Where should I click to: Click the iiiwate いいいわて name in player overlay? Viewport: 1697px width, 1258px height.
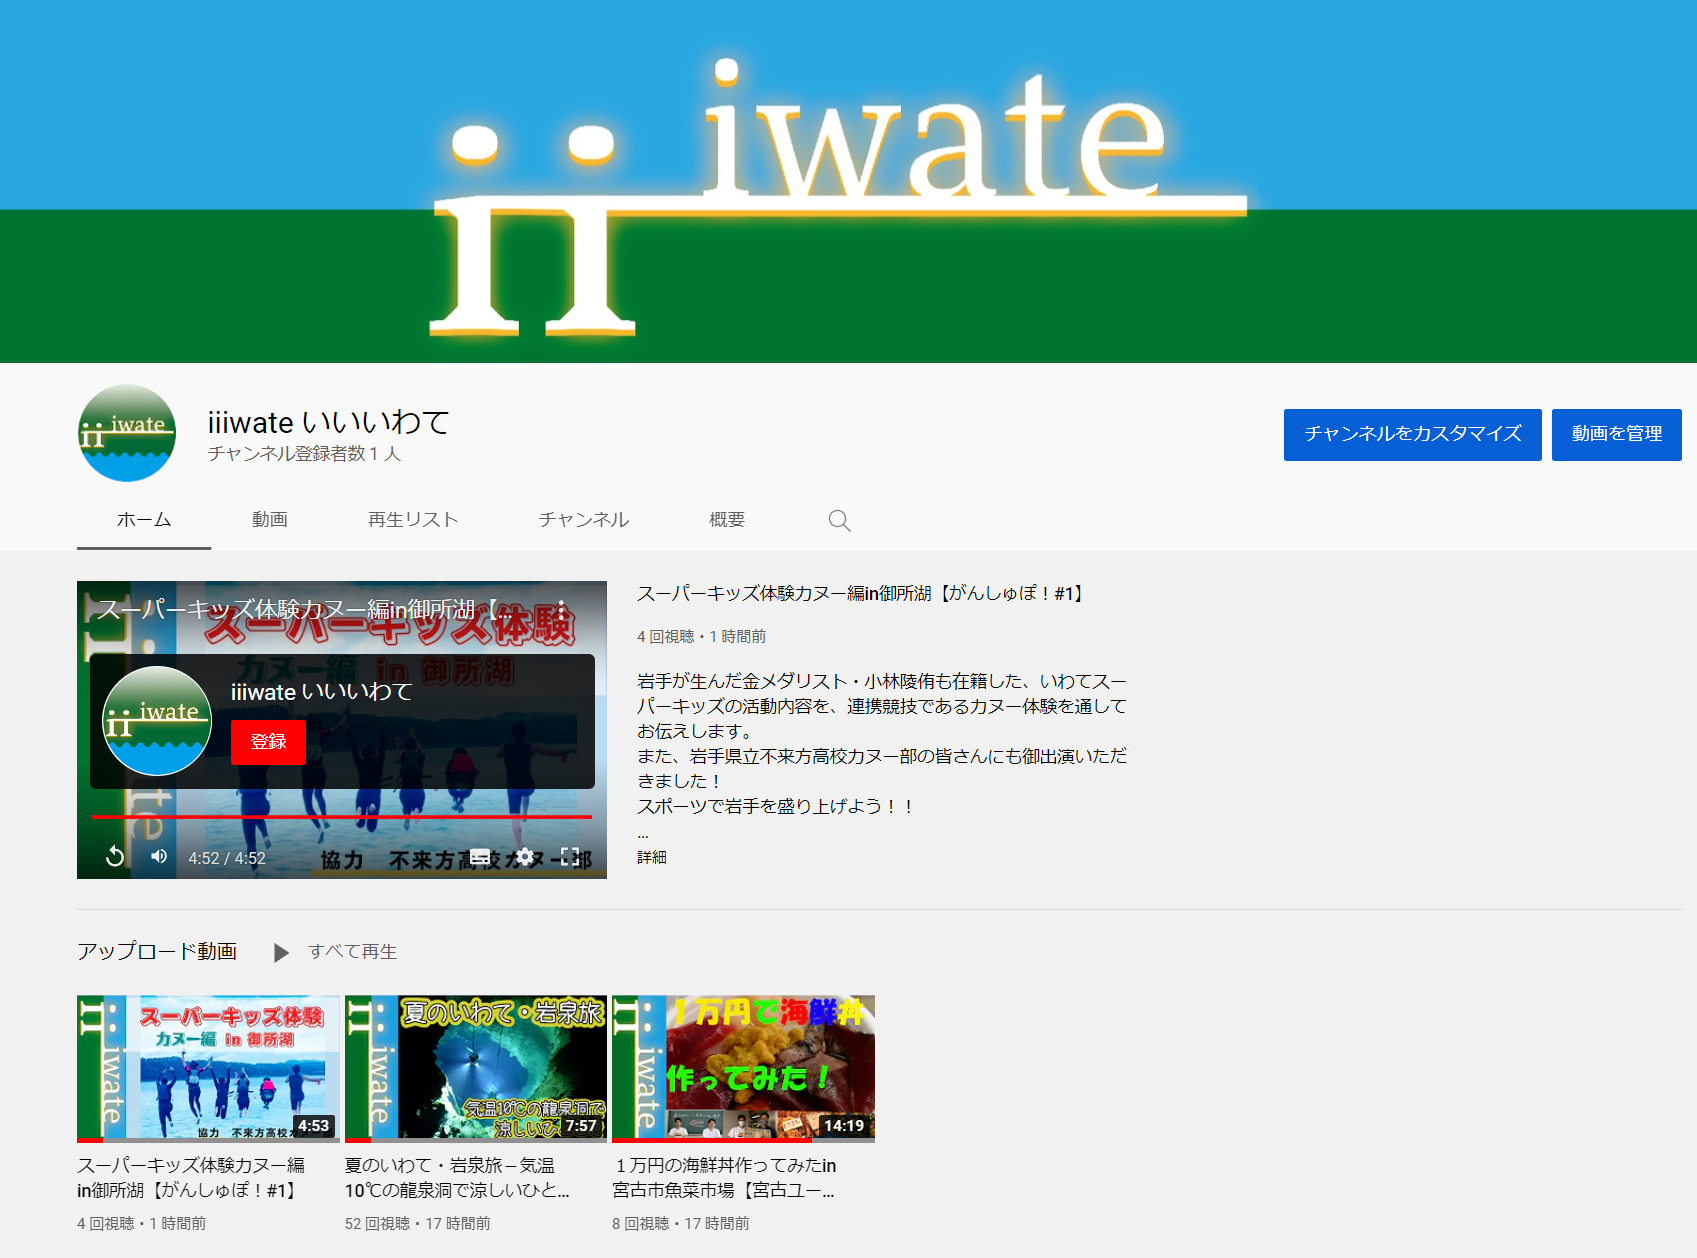321,692
